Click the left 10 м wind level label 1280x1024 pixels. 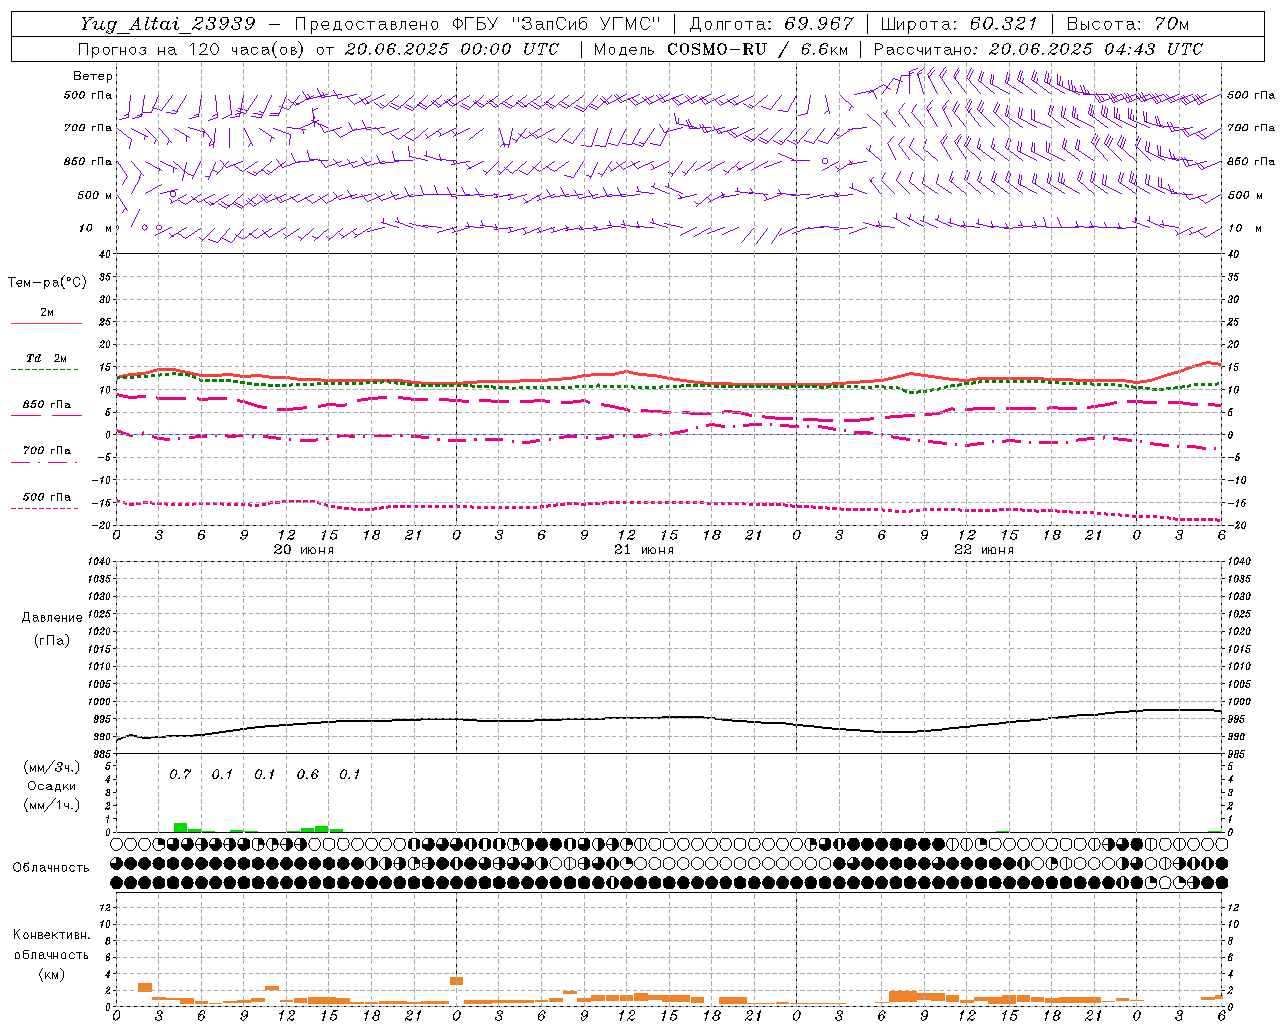(x=96, y=228)
